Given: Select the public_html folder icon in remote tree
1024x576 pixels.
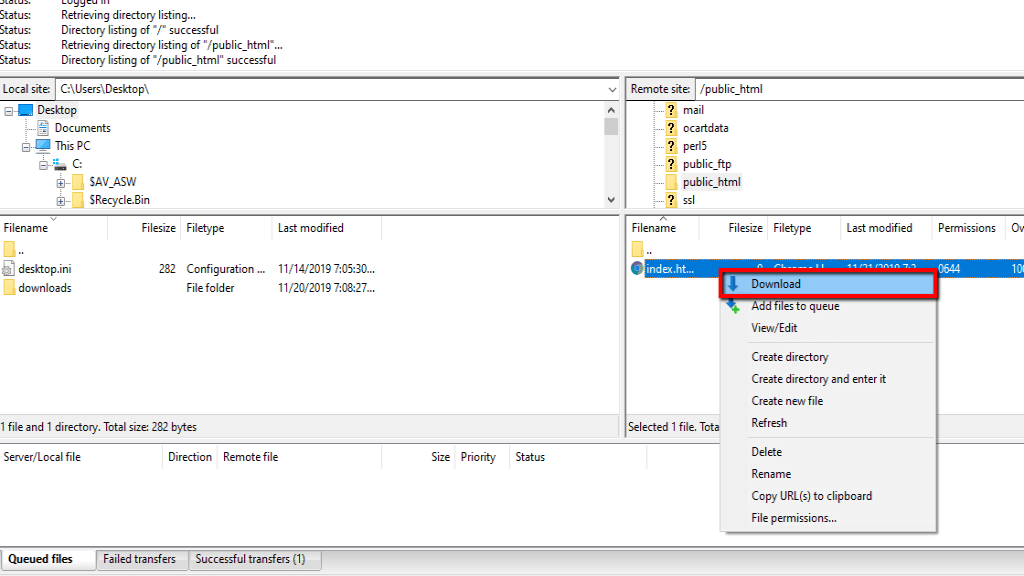Looking at the screenshot, I should pyautogui.click(x=671, y=182).
